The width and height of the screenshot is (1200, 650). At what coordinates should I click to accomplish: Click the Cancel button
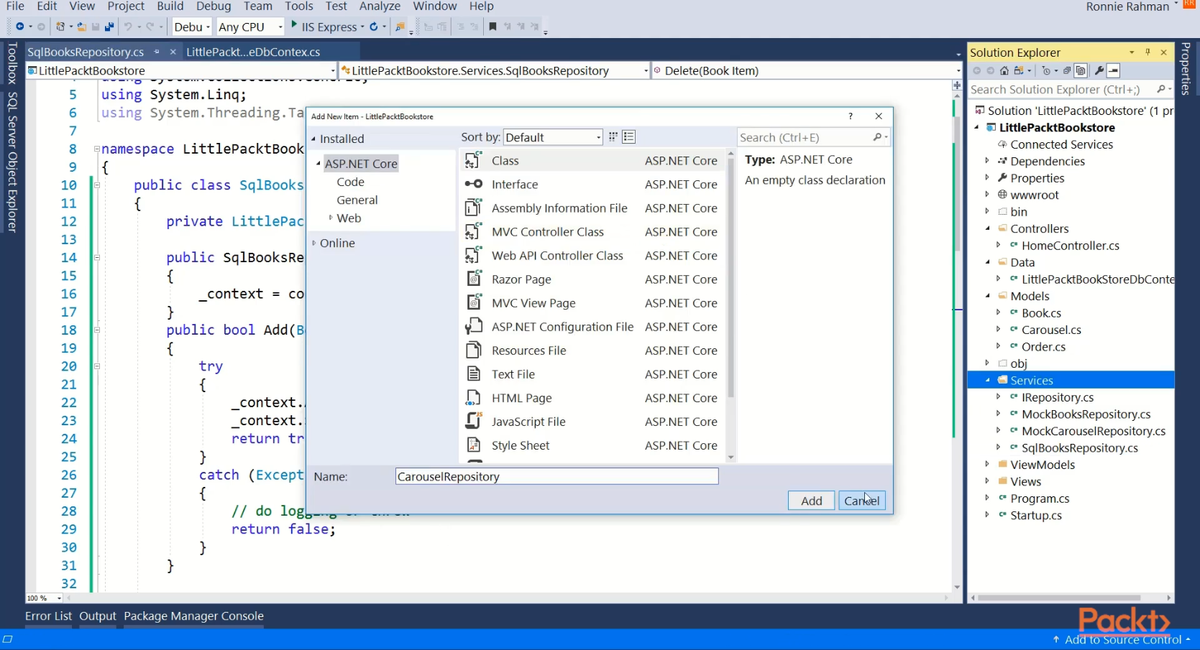(862, 500)
